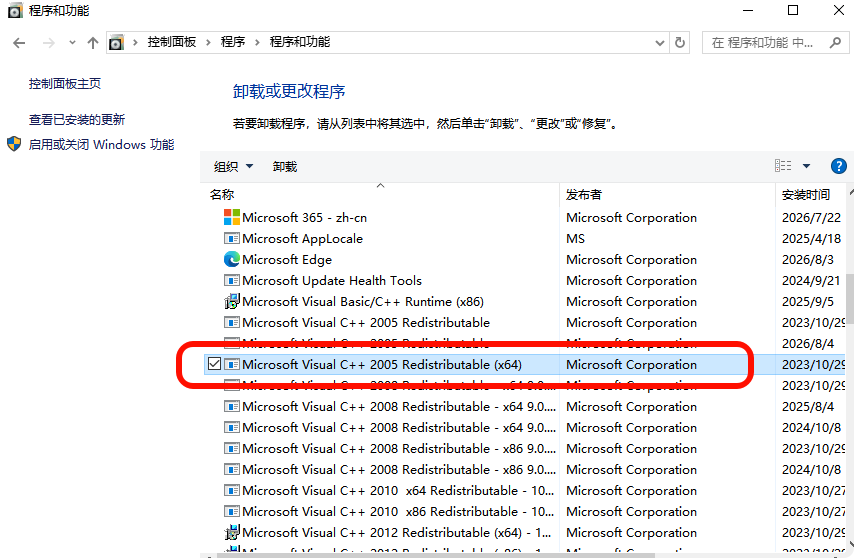The width and height of the screenshot is (854, 558).
Task: Select Visual C++ 2010 x86 Redistributable name
Action: pyautogui.click(x=398, y=512)
